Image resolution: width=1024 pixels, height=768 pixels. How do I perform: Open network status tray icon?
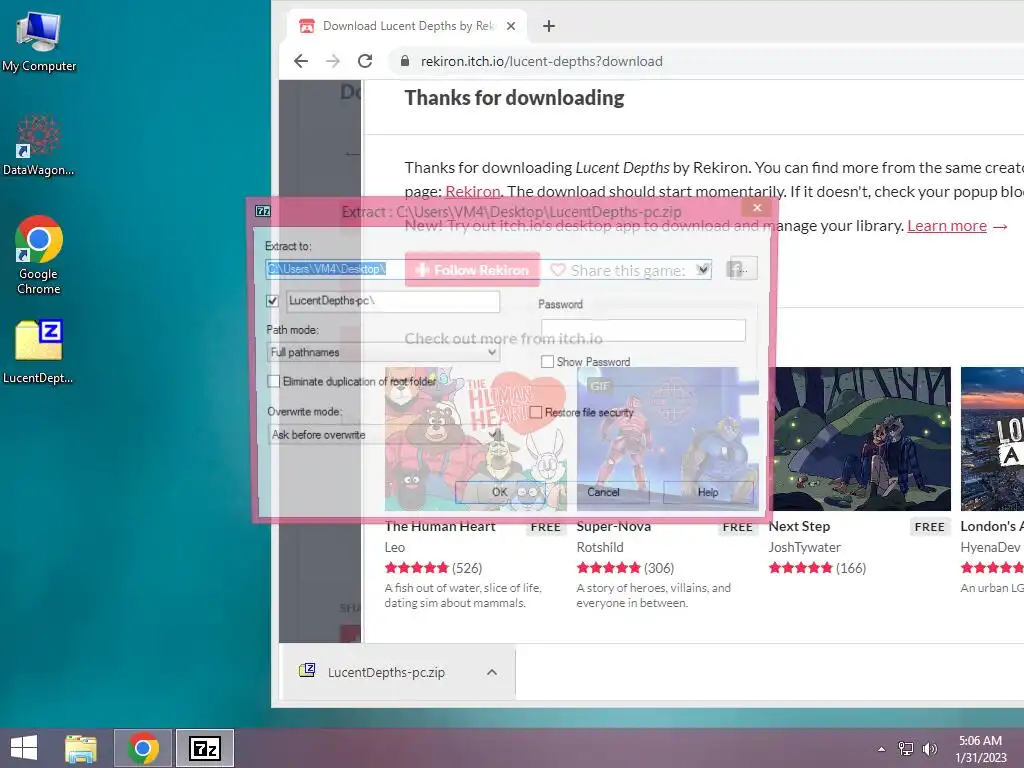[906, 749]
